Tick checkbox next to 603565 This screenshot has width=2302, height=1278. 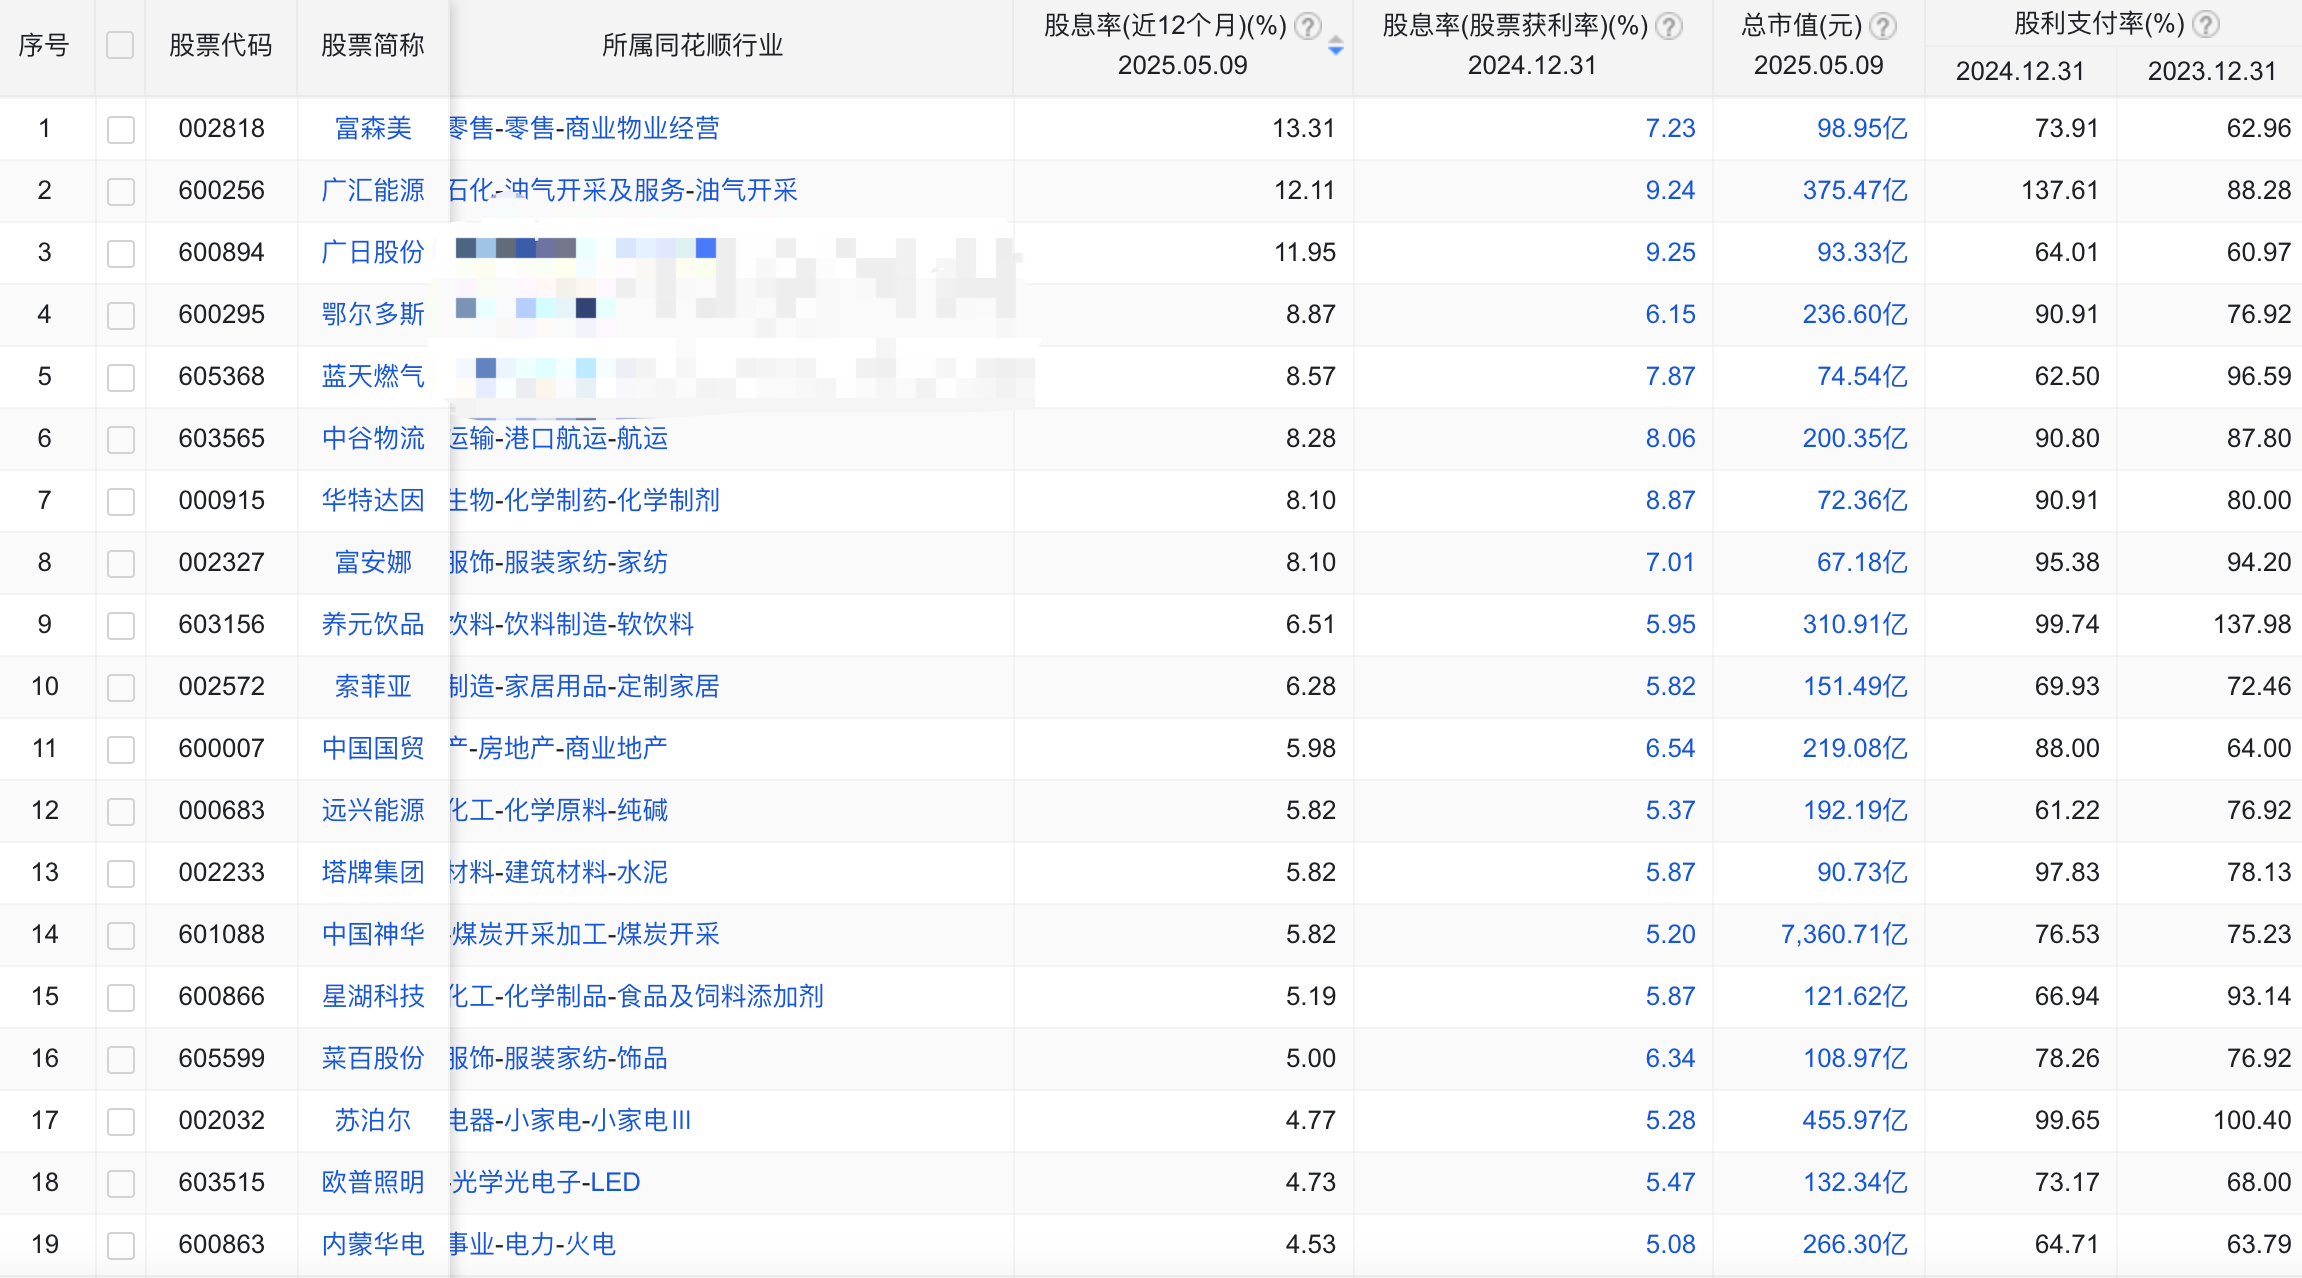(x=120, y=439)
